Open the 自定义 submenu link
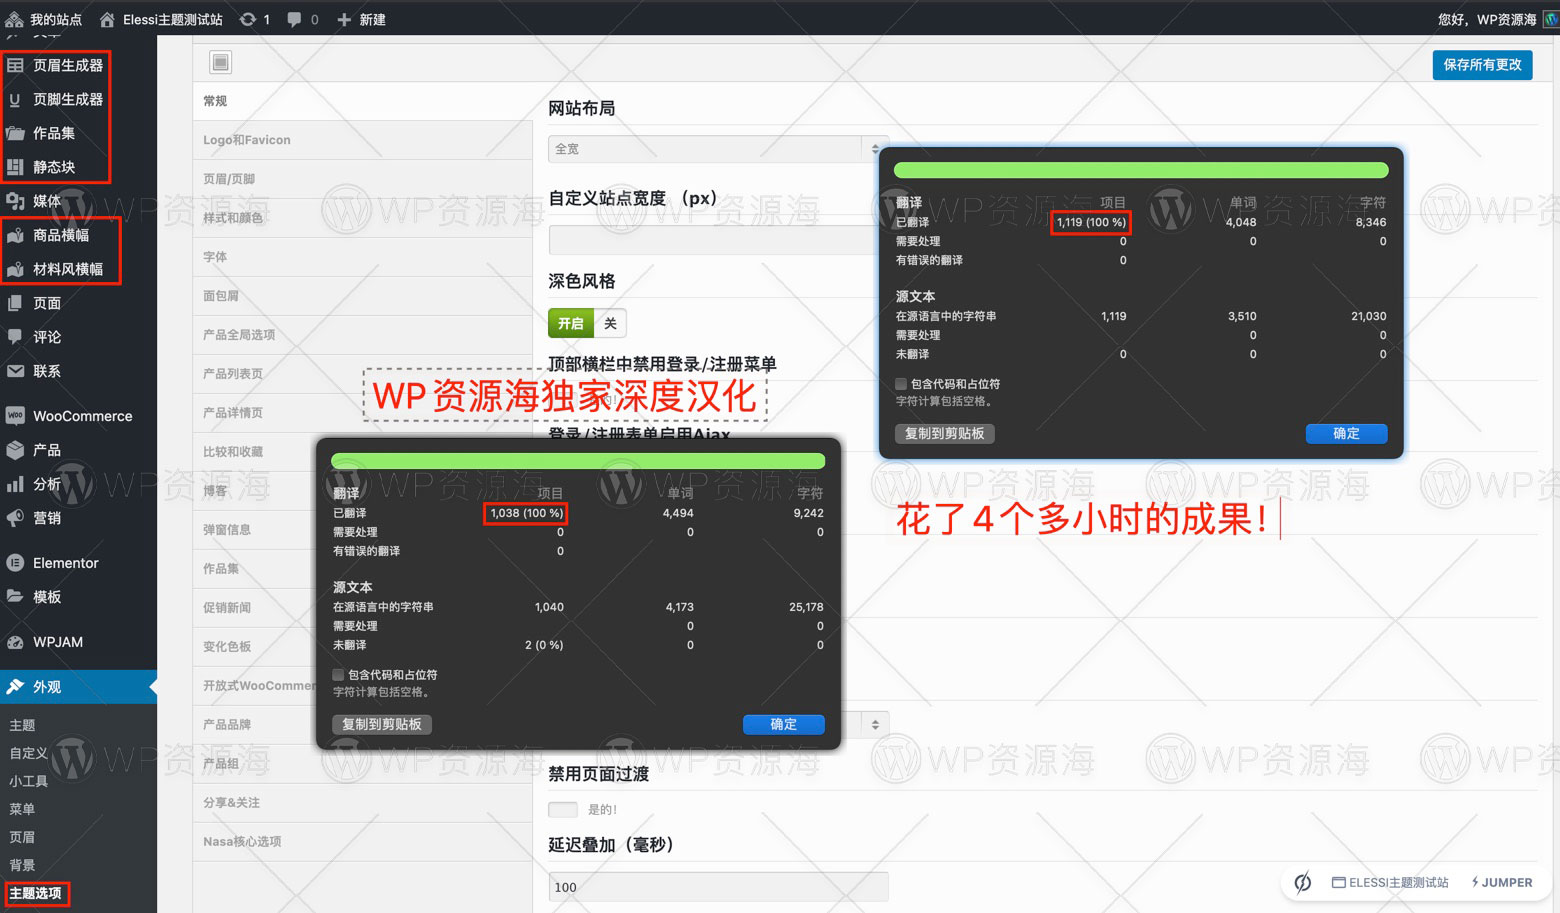Screen dimensions: 1560x913 tap(29, 753)
